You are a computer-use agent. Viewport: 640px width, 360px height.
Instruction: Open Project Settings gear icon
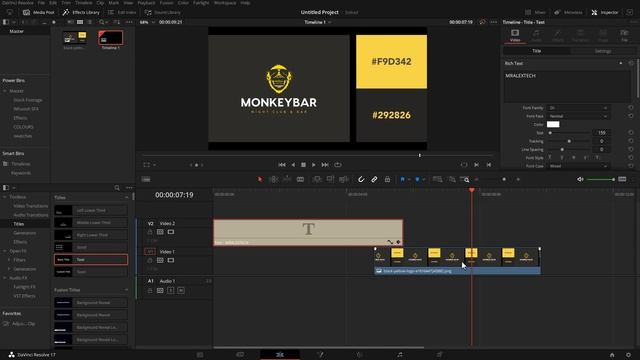click(x=628, y=355)
